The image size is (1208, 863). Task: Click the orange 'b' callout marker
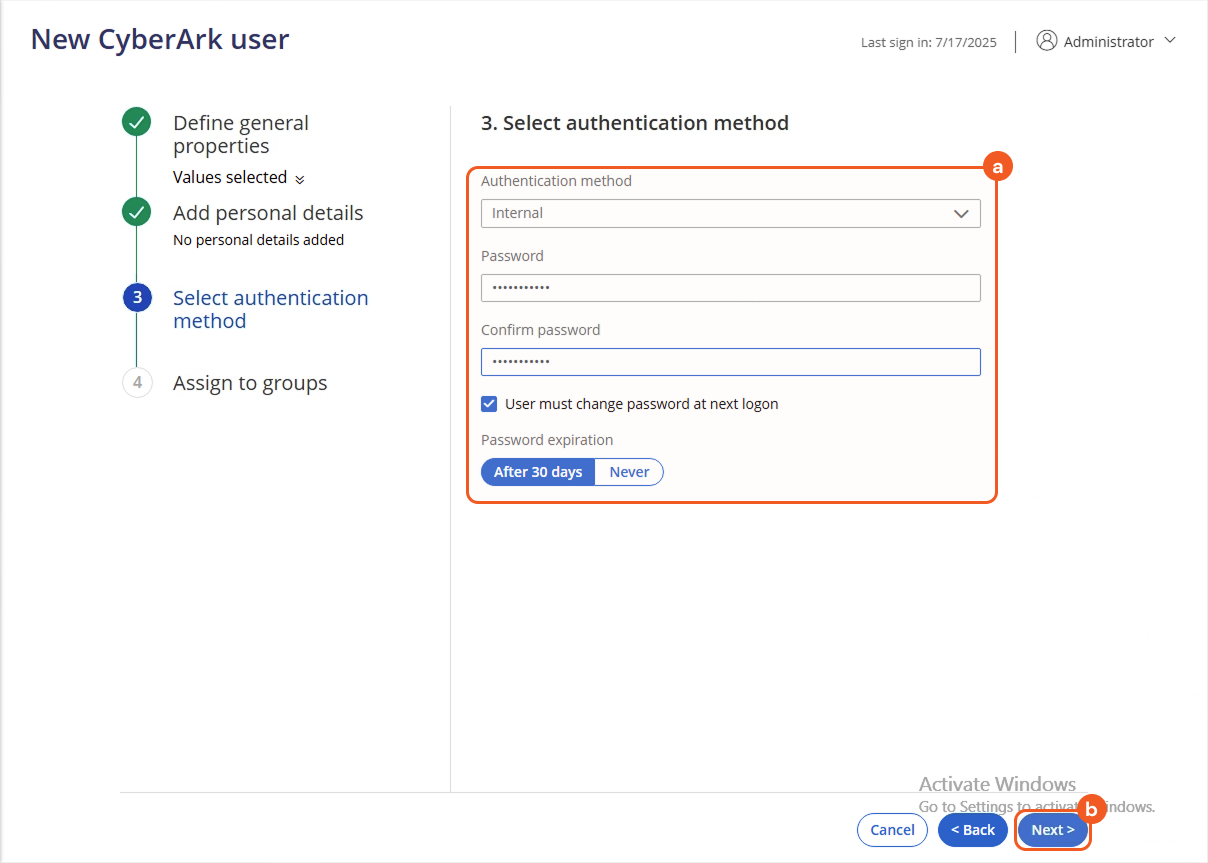[1091, 808]
